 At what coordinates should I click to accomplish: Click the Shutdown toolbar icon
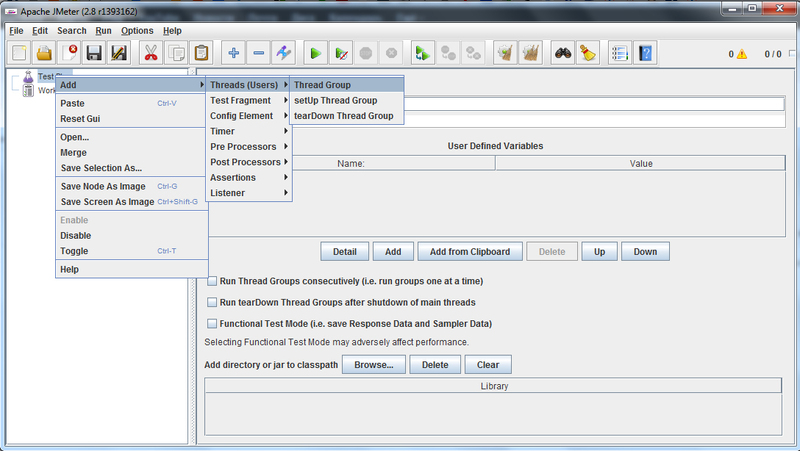tap(391, 53)
